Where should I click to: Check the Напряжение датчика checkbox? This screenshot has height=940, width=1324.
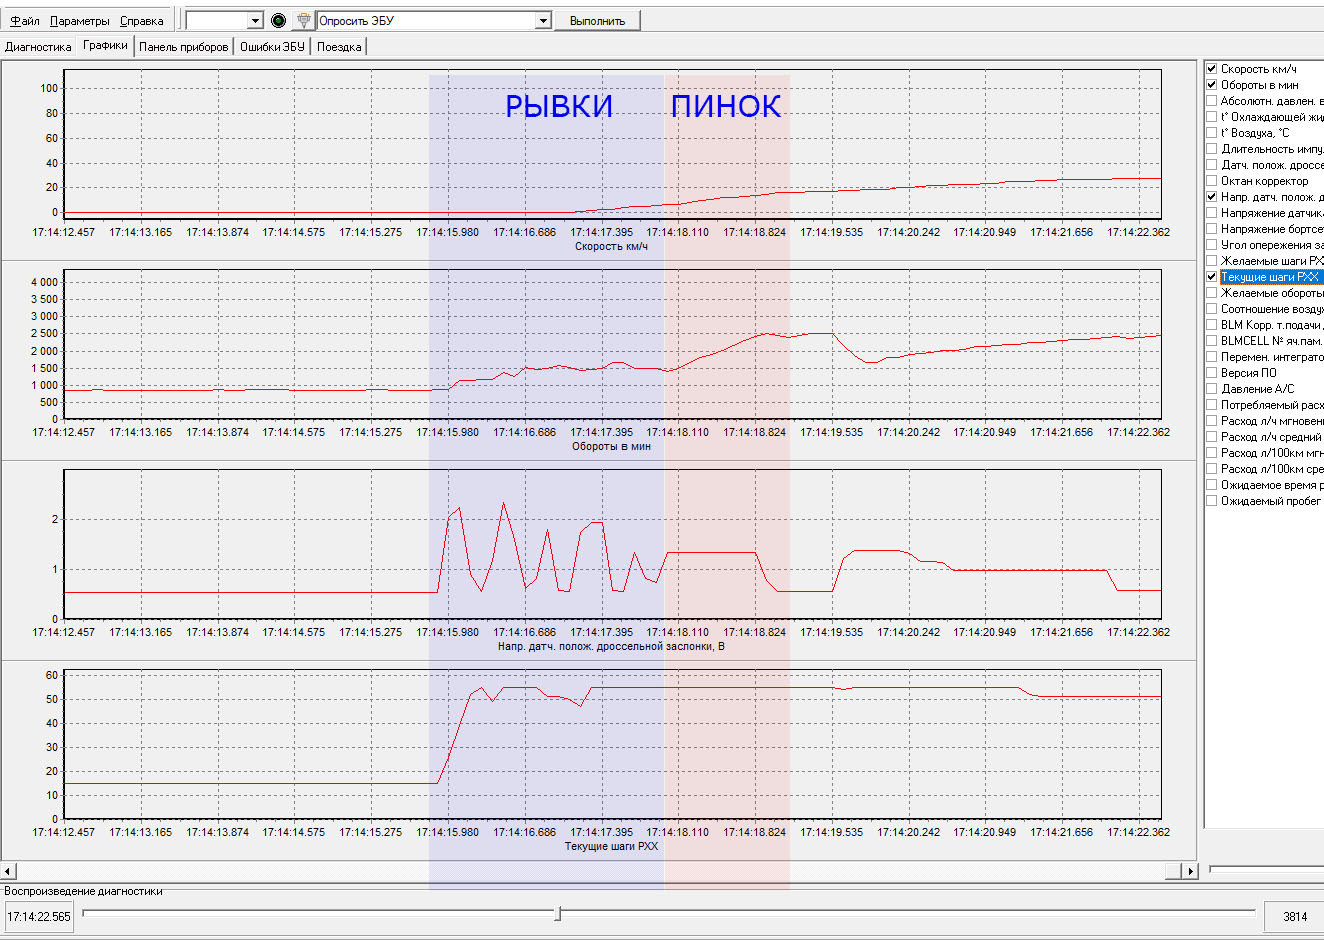[1211, 213]
